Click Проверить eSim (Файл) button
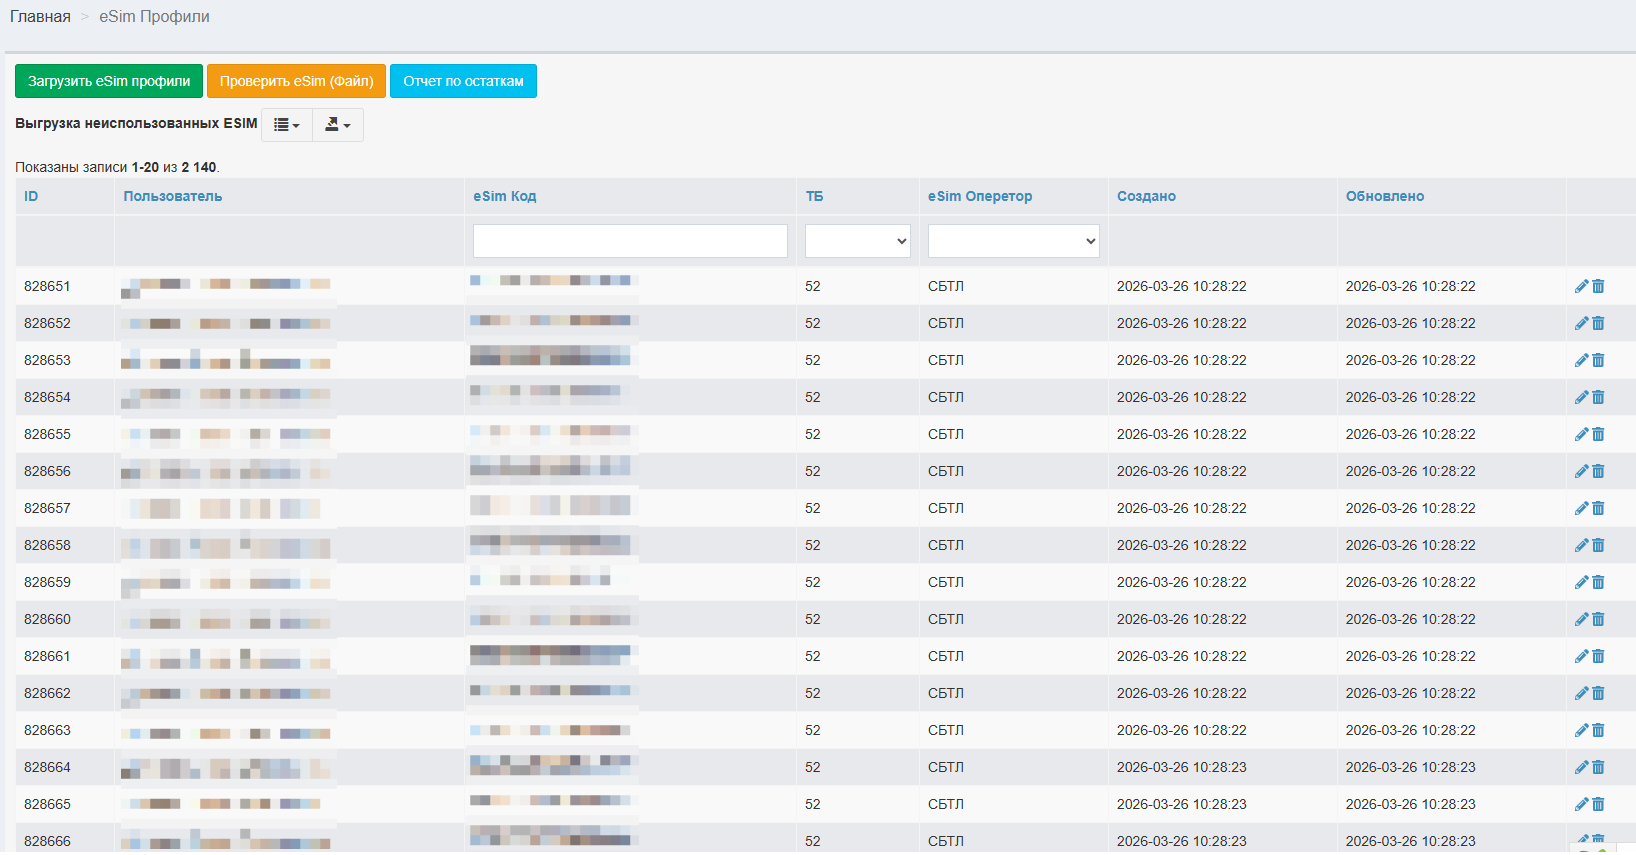The width and height of the screenshot is (1636, 855). pos(297,81)
